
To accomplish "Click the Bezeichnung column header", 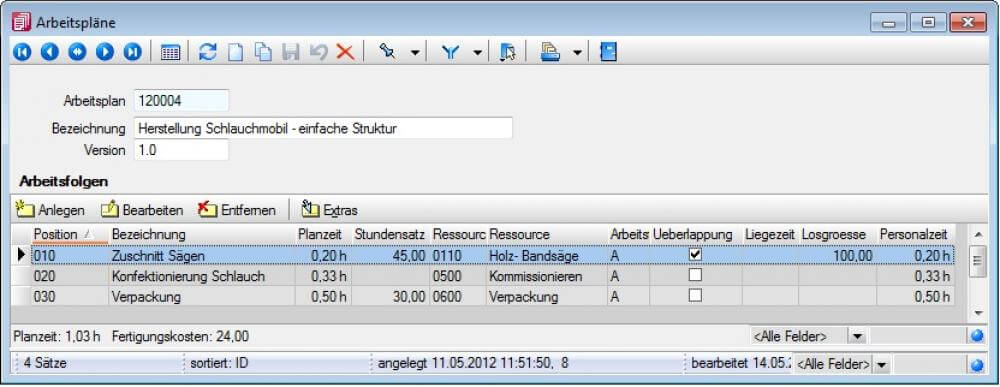I will (x=202, y=235).
